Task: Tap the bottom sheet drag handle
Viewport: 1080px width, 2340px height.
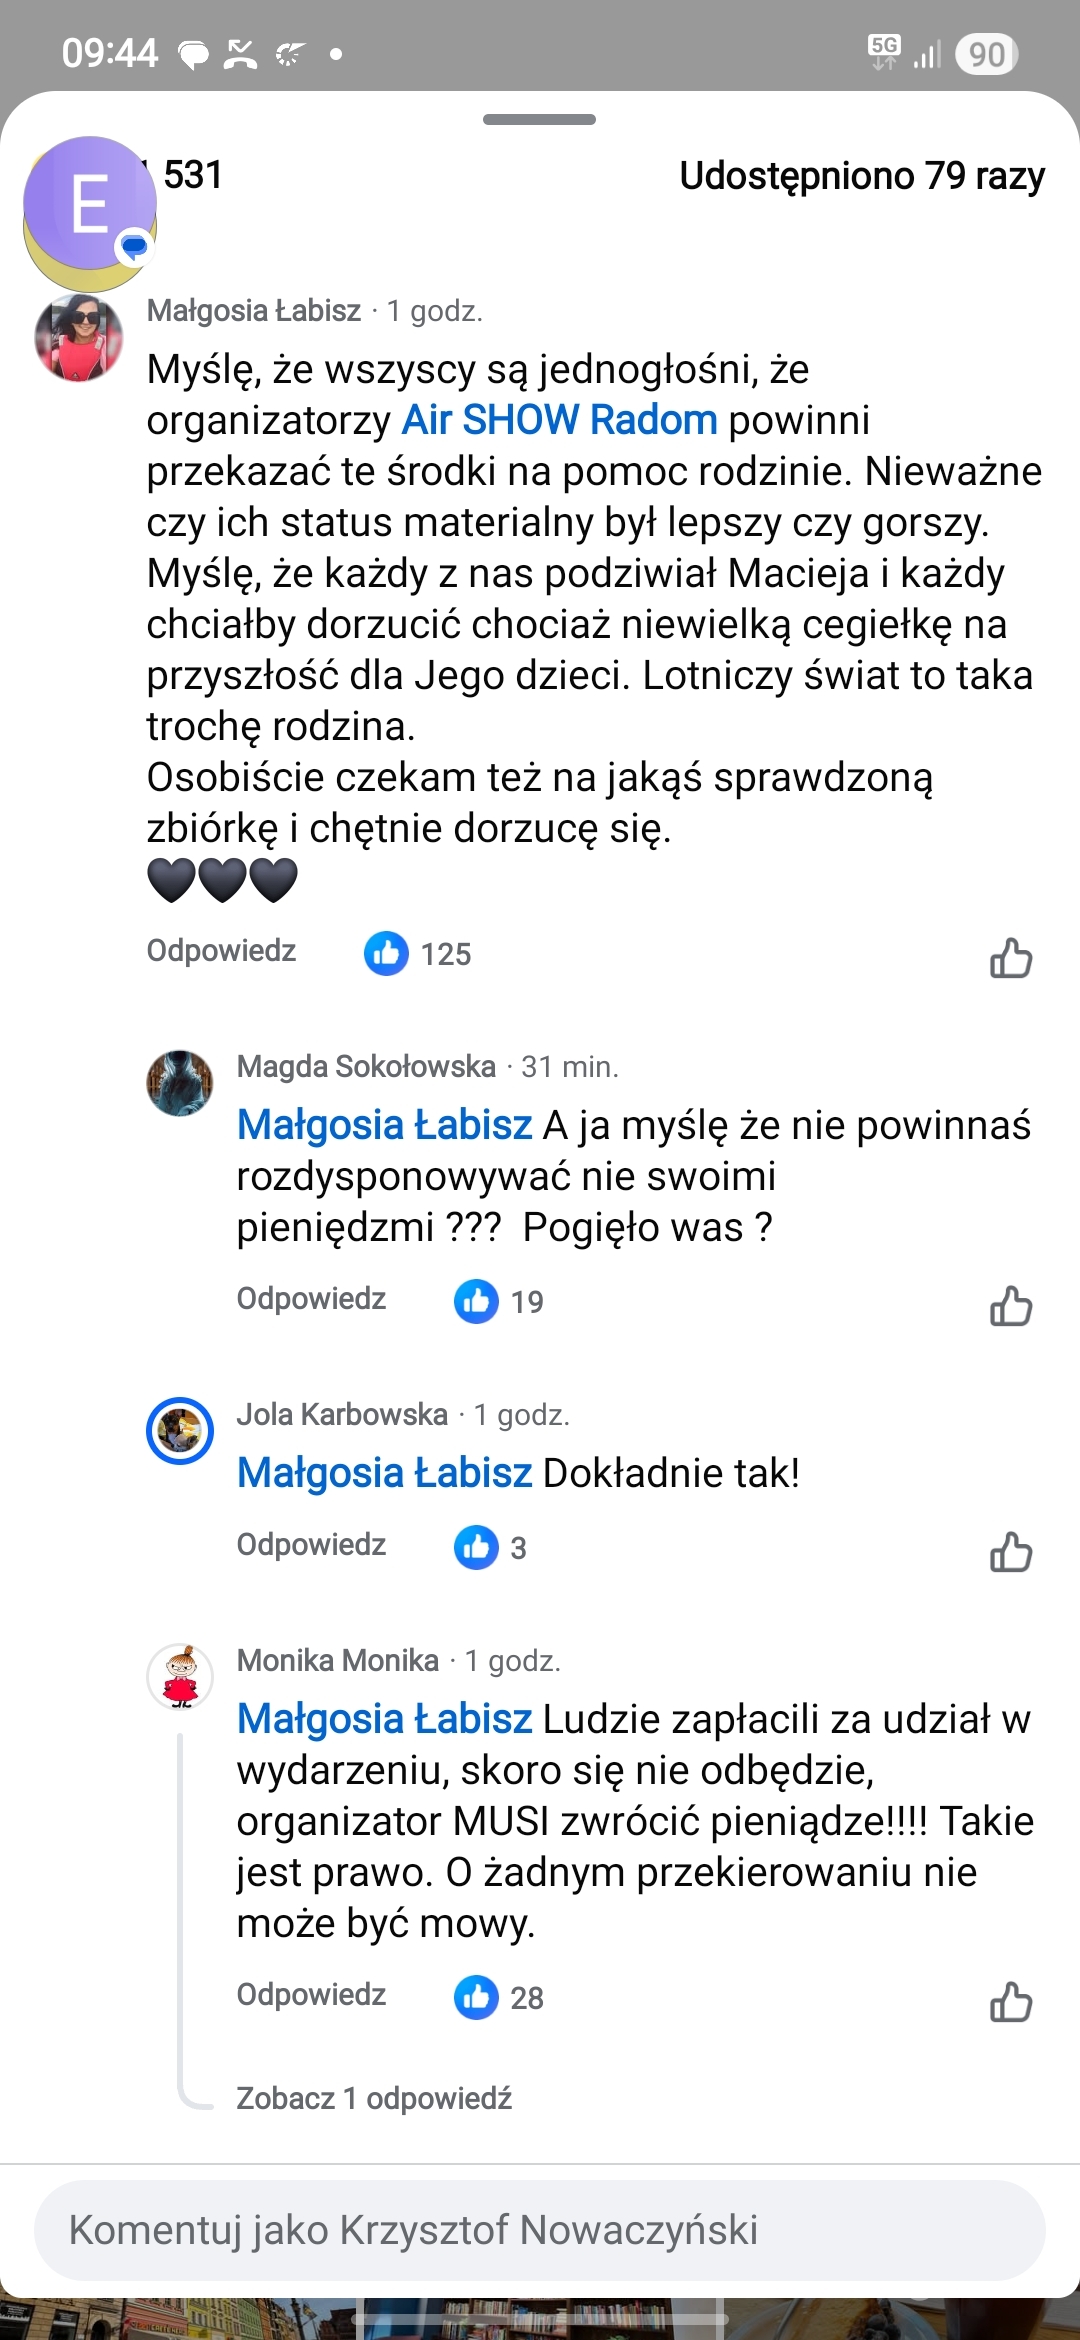Action: [x=539, y=120]
